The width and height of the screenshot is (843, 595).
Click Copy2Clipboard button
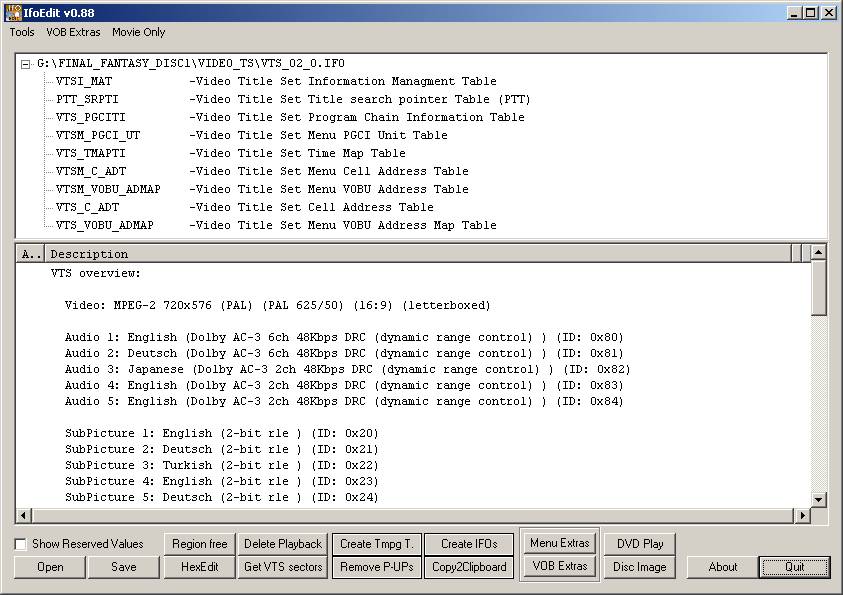pos(469,567)
